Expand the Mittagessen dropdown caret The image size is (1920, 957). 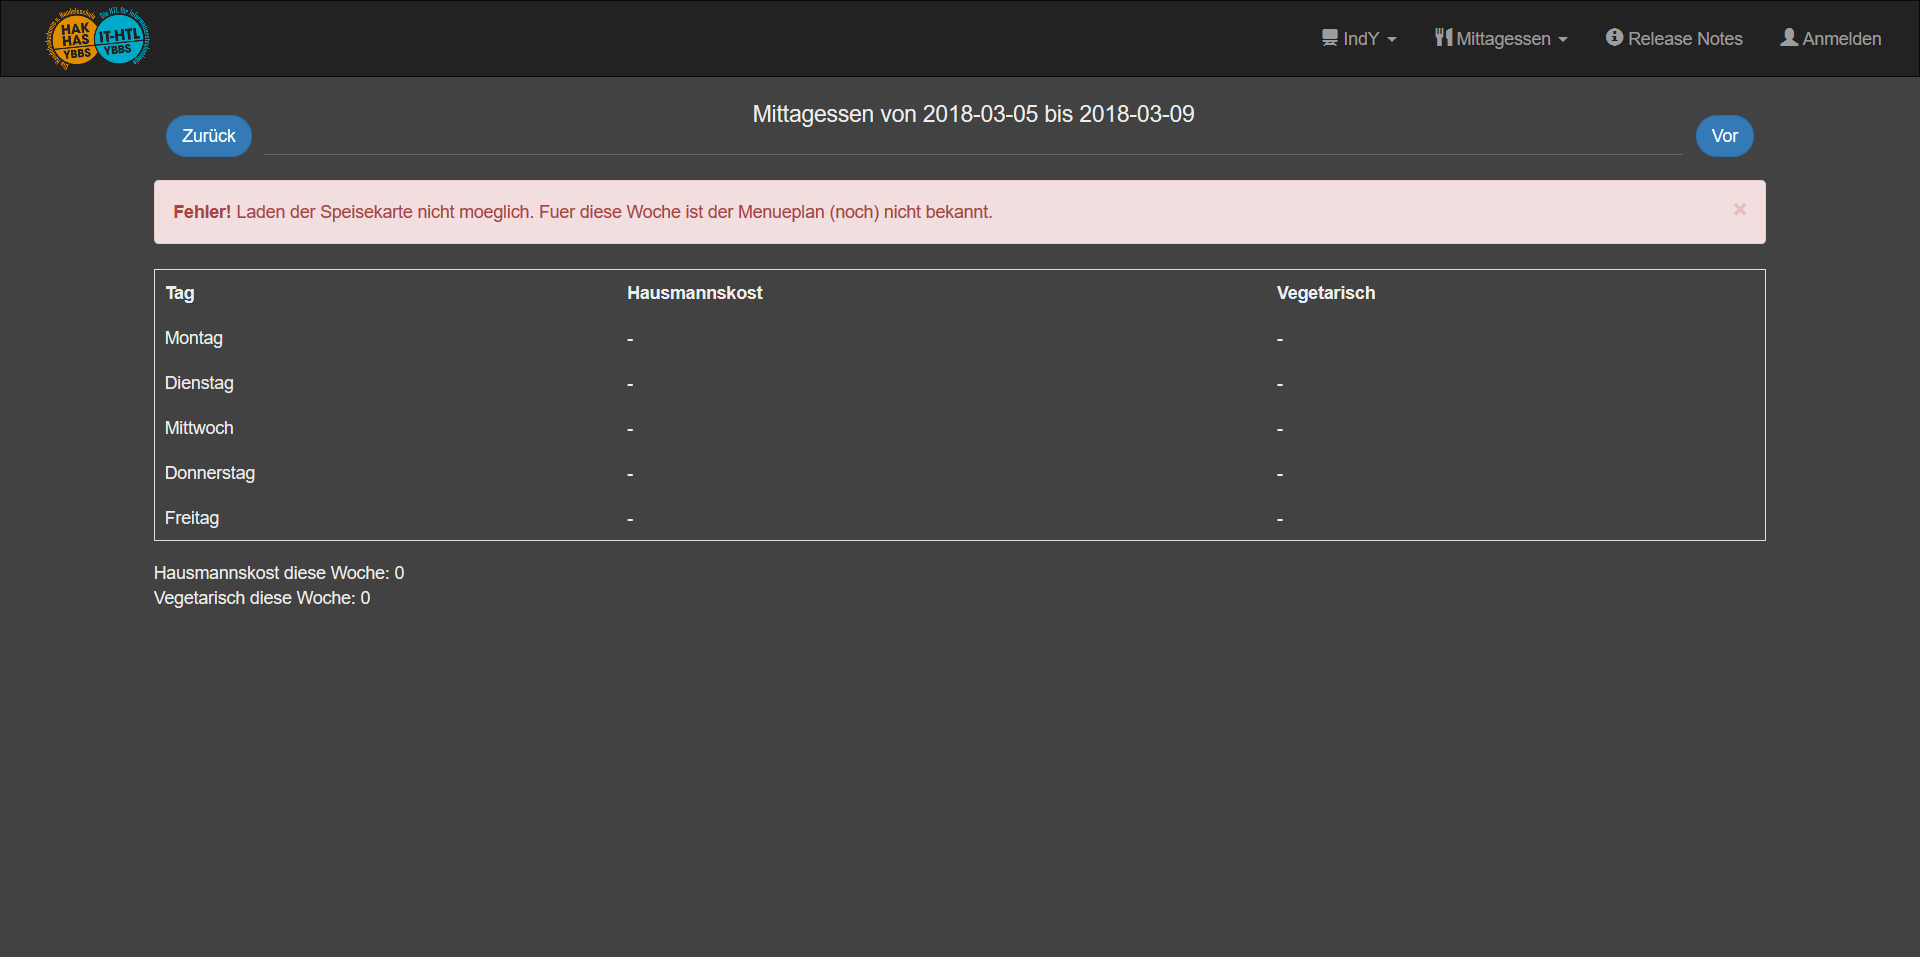tap(1563, 40)
